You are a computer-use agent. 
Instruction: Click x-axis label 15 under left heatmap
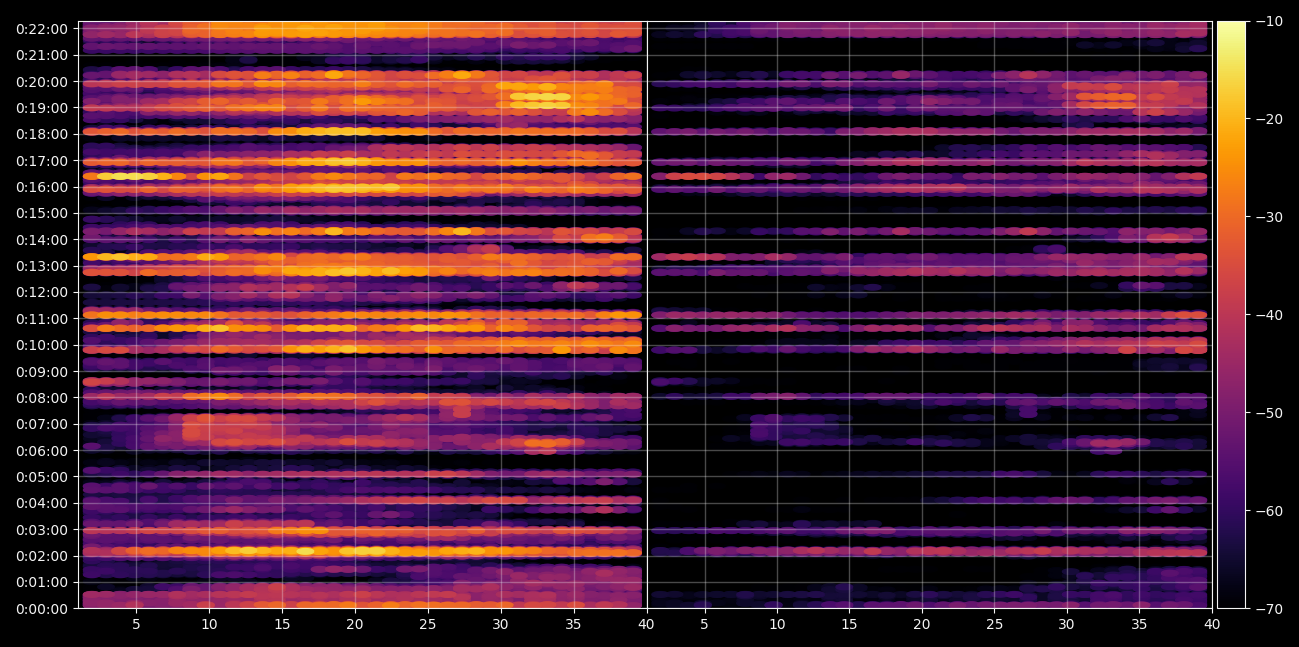point(282,624)
